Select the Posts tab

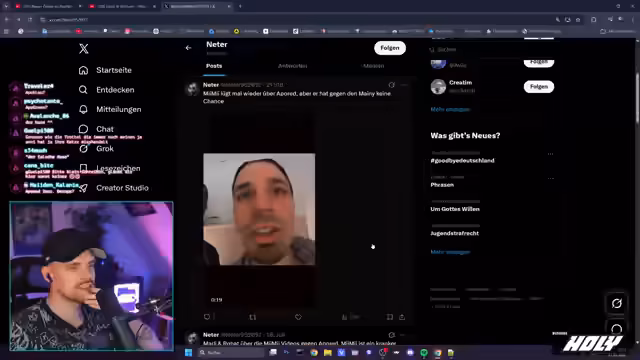[x=214, y=66]
